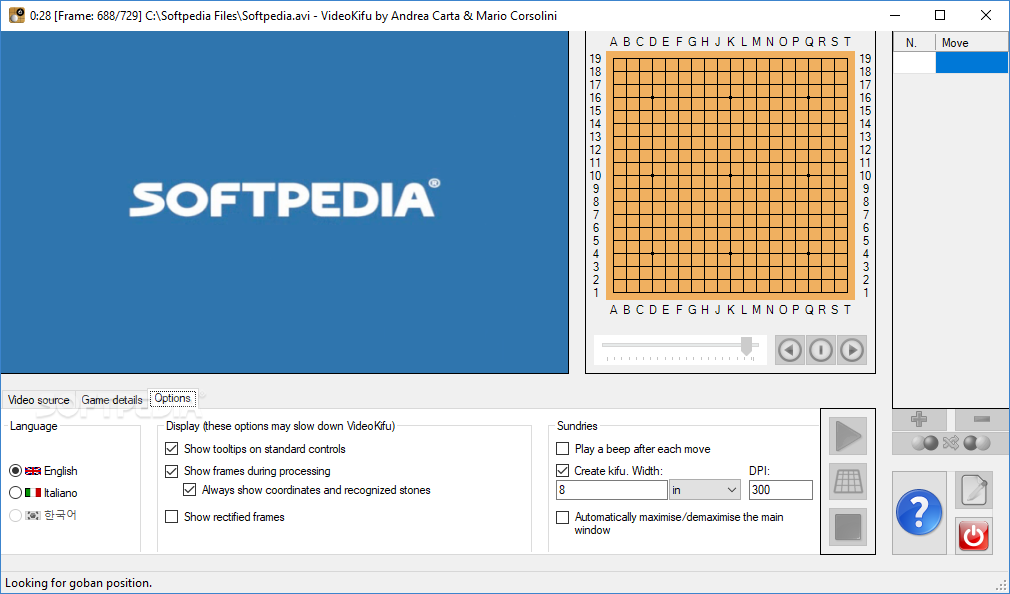Toggle Show frames during processing
1010x594 pixels.
(171, 471)
